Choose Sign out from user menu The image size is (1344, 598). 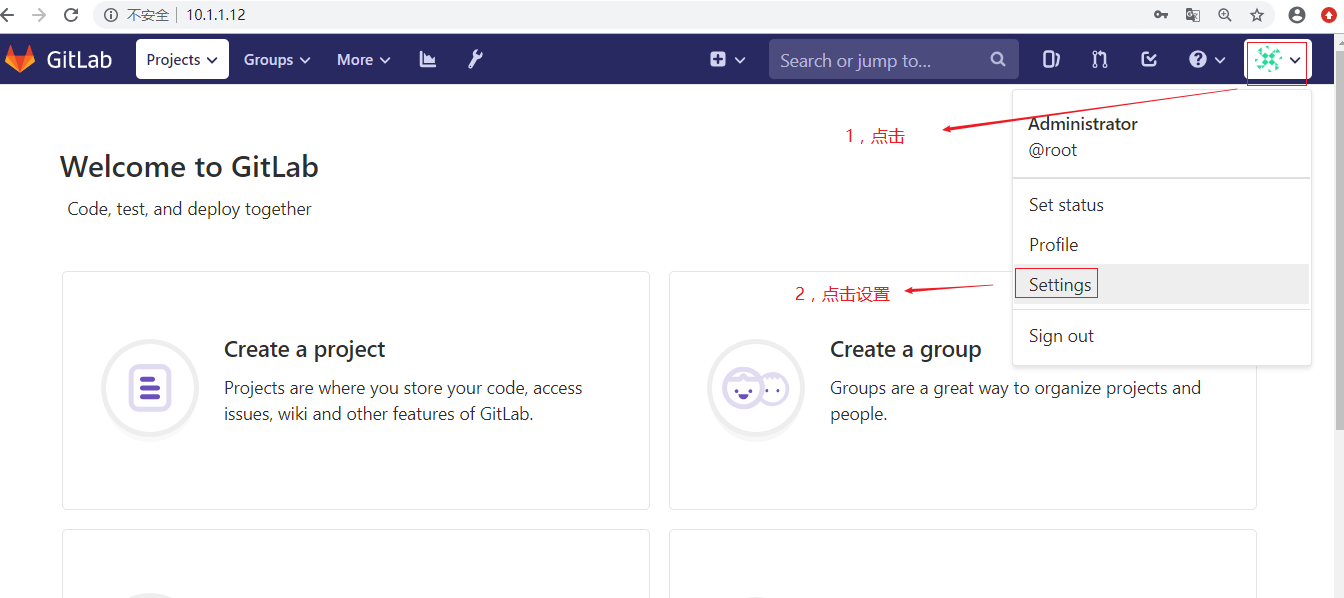point(1161,336)
